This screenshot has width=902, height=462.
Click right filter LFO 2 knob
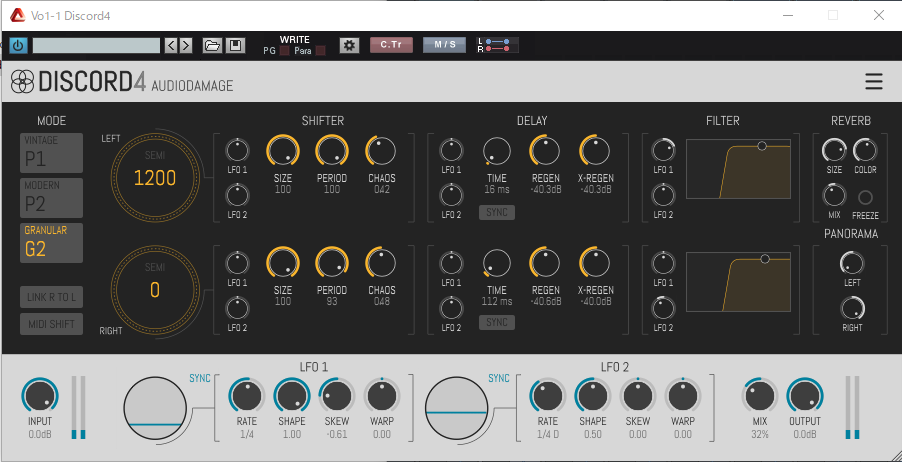tap(663, 308)
